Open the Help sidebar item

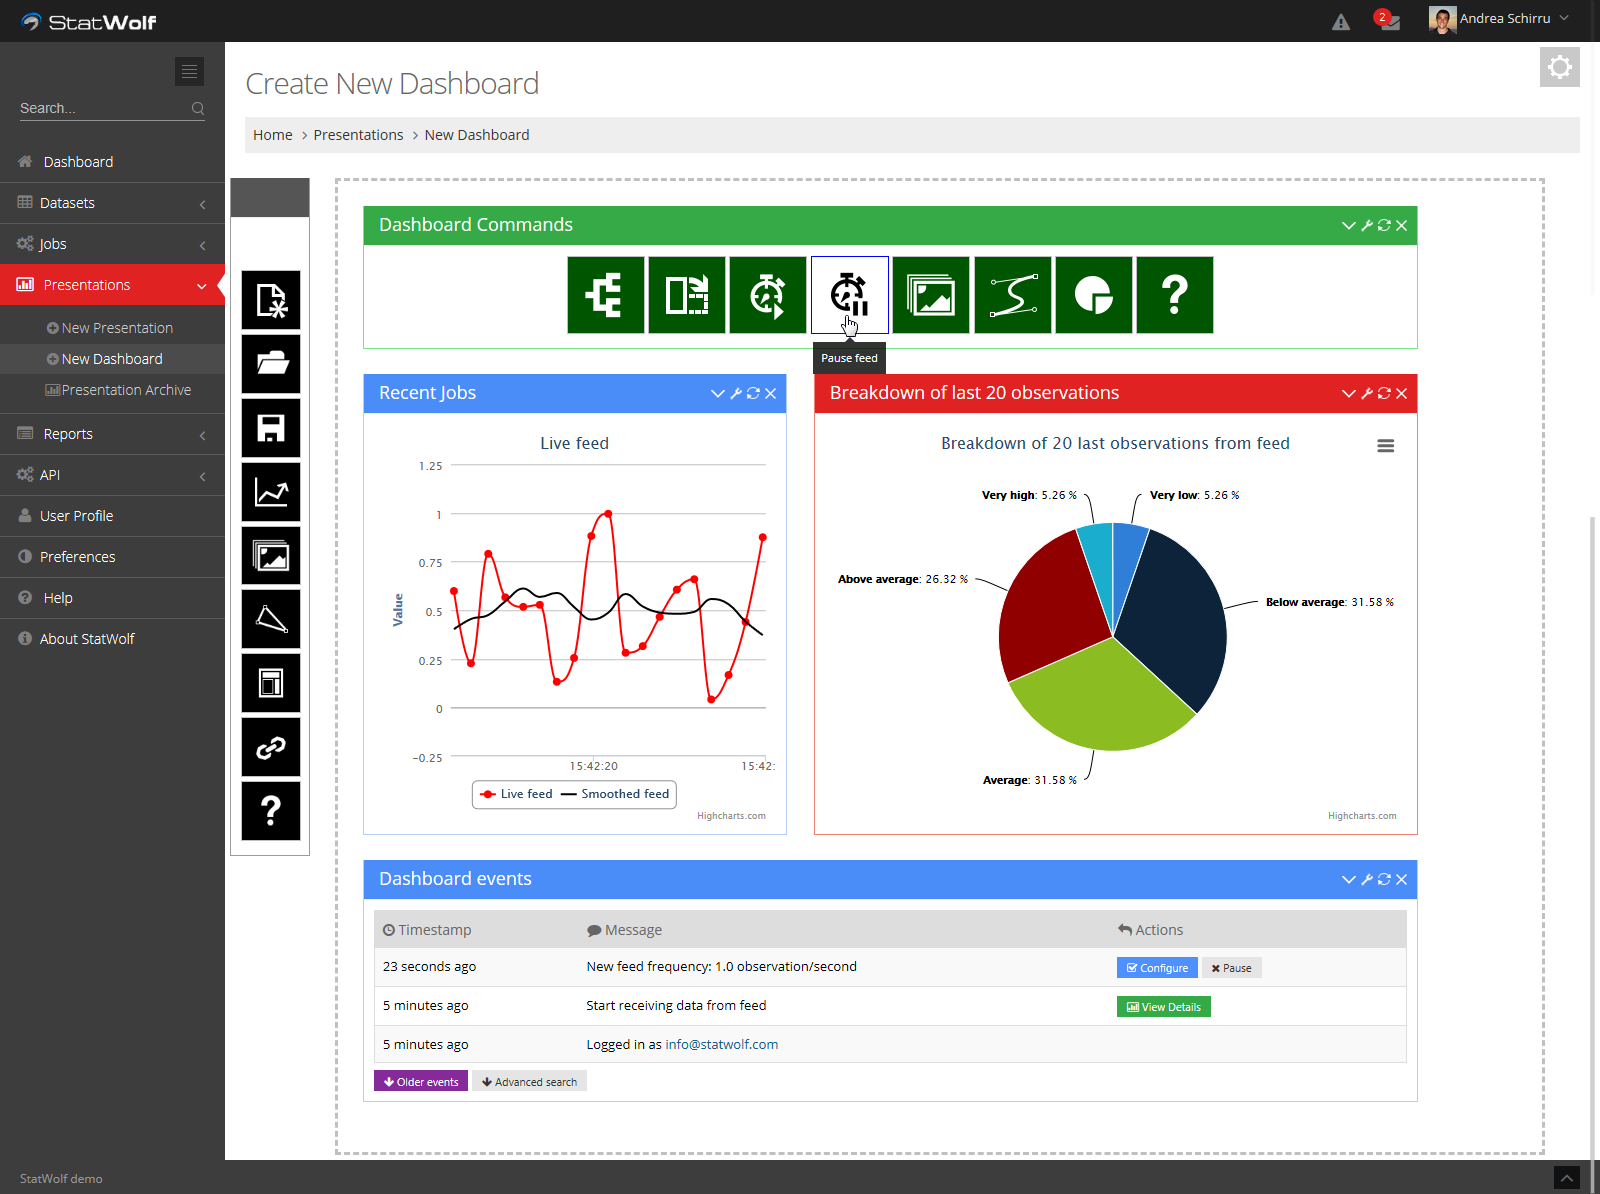pyautogui.click(x=112, y=598)
